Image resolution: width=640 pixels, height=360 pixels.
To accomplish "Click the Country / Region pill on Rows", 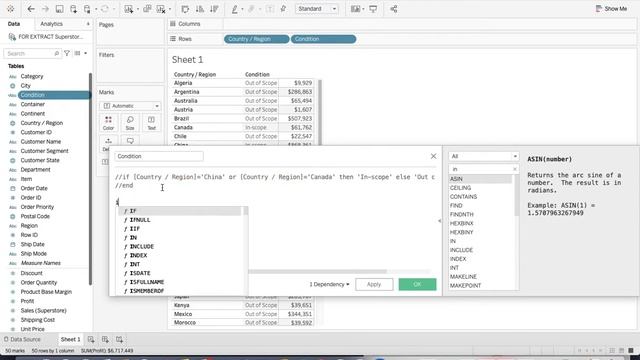I will pyautogui.click(x=256, y=39).
